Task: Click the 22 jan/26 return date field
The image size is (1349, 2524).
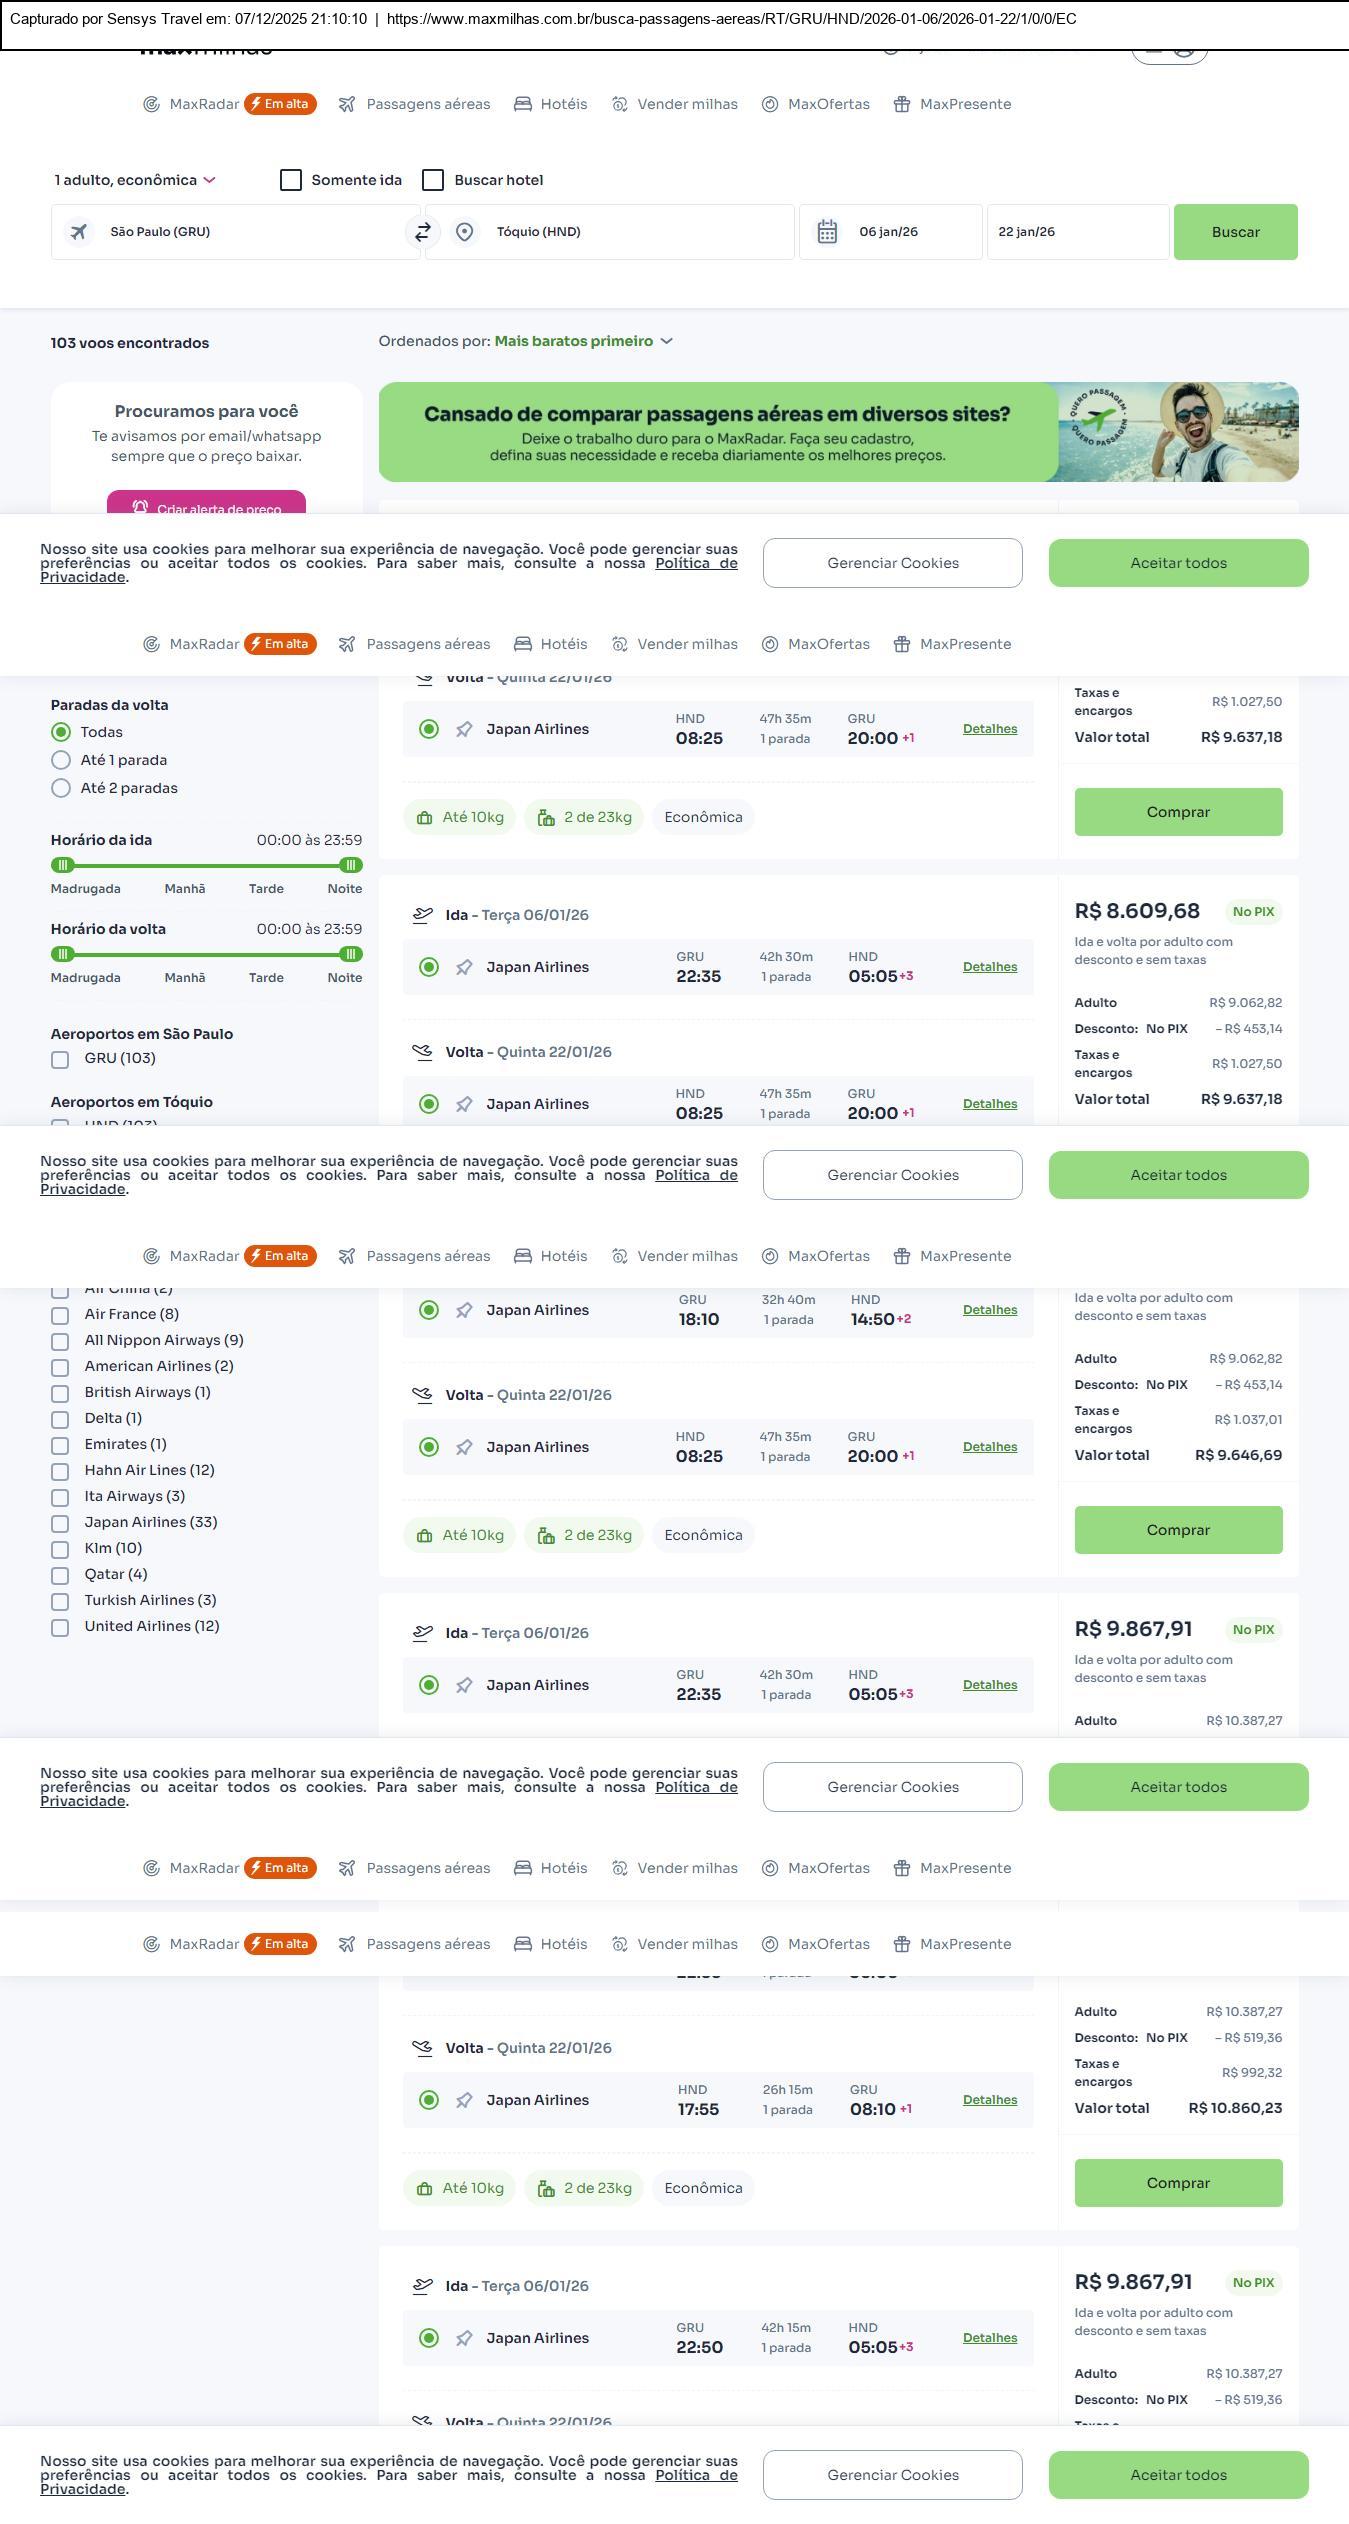Action: (1077, 232)
